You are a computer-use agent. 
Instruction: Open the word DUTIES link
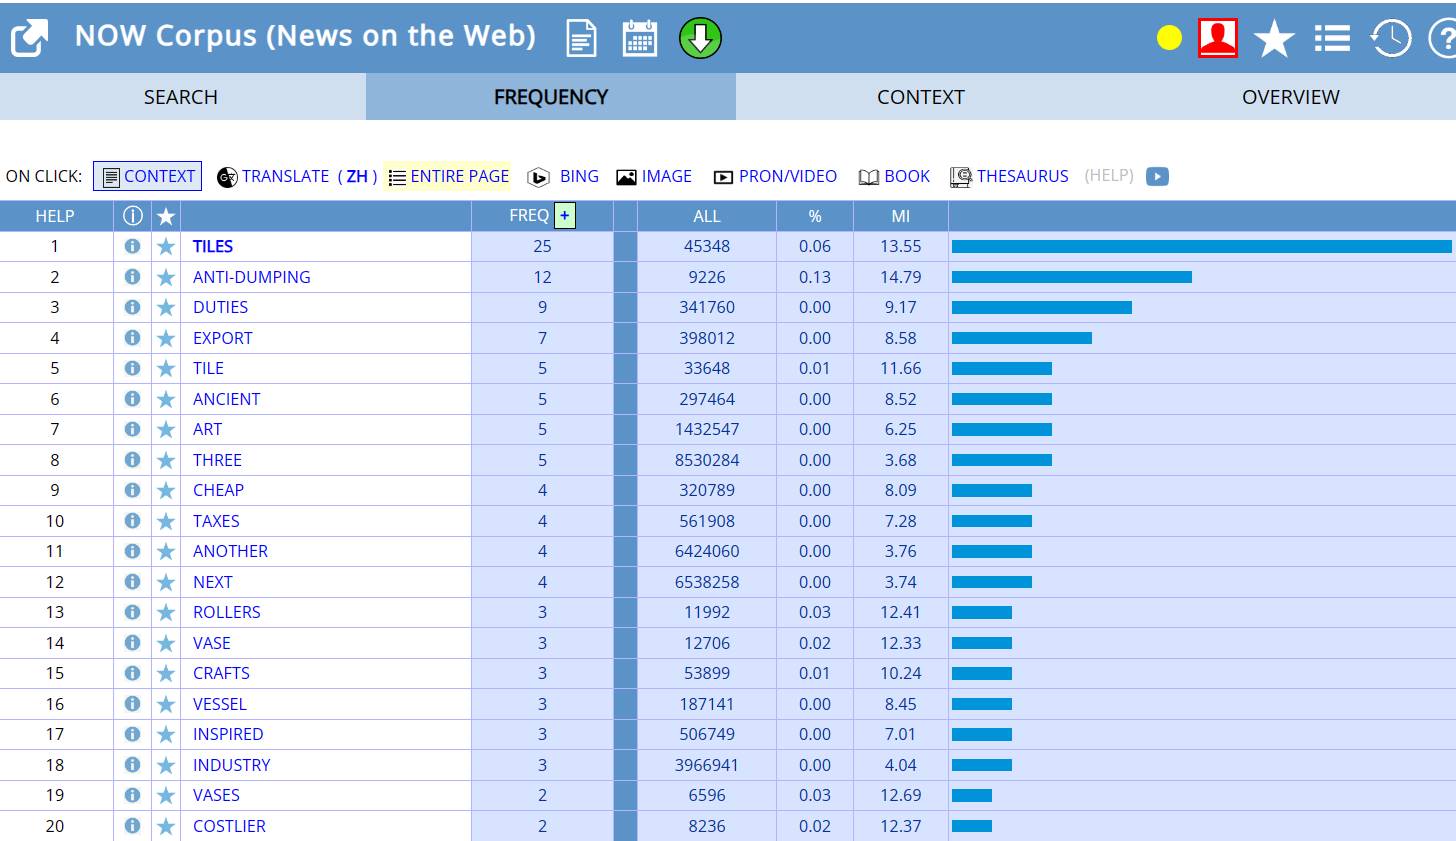[220, 307]
